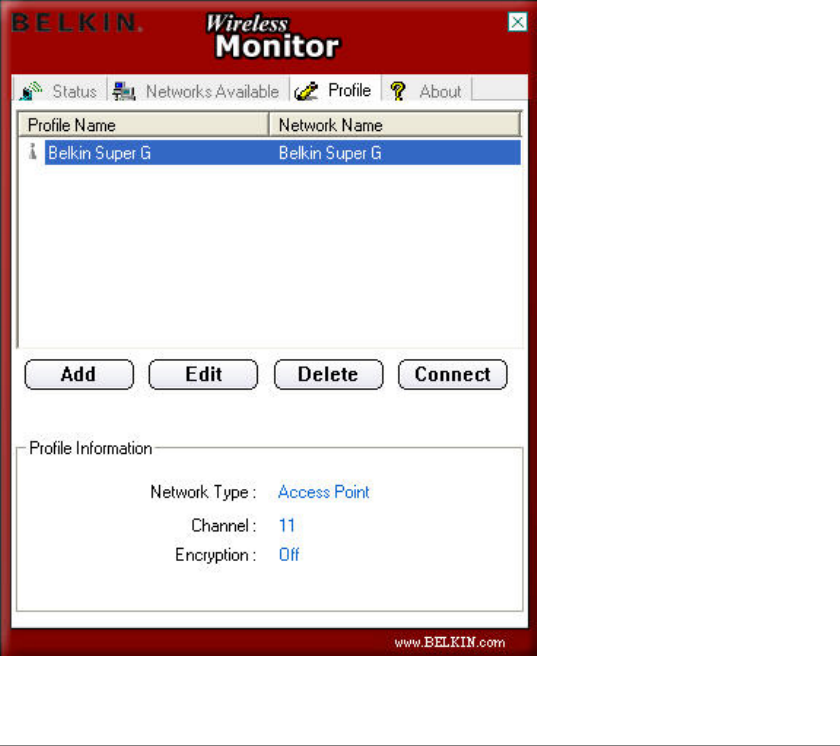Click the antenna icon beside Belkin Super G
840x746 pixels.
(x=32, y=152)
